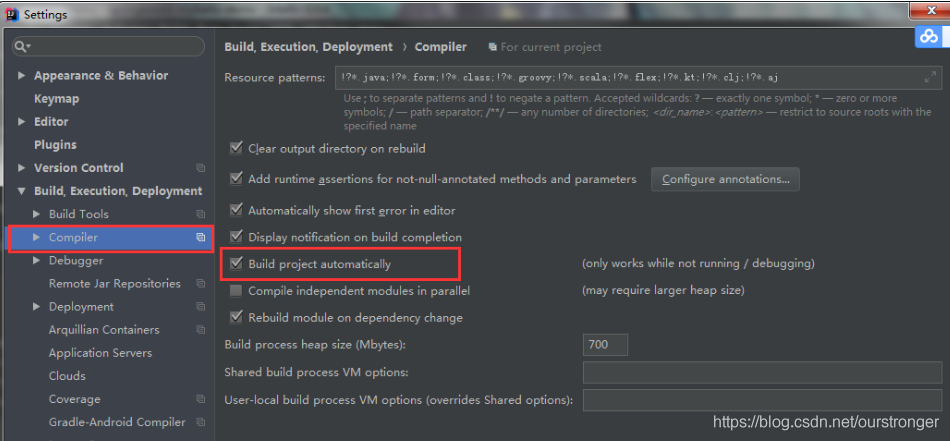Screen dimensions: 950x441
Task: Click the project-scope icon beside Compiler
Action: click(x=201, y=237)
